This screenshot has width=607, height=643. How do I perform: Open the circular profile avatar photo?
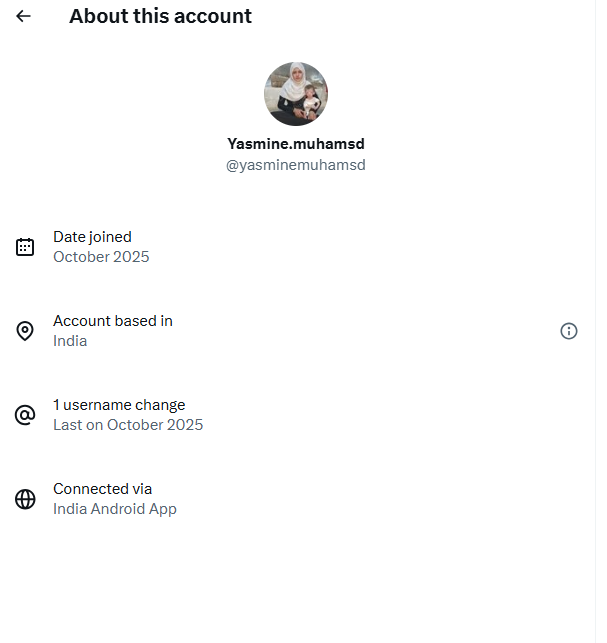point(296,94)
